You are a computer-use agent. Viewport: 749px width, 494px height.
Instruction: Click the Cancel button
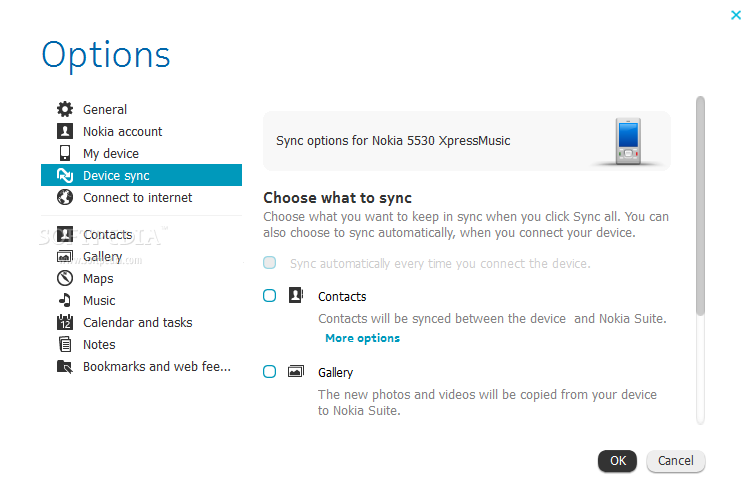pyautogui.click(x=675, y=461)
